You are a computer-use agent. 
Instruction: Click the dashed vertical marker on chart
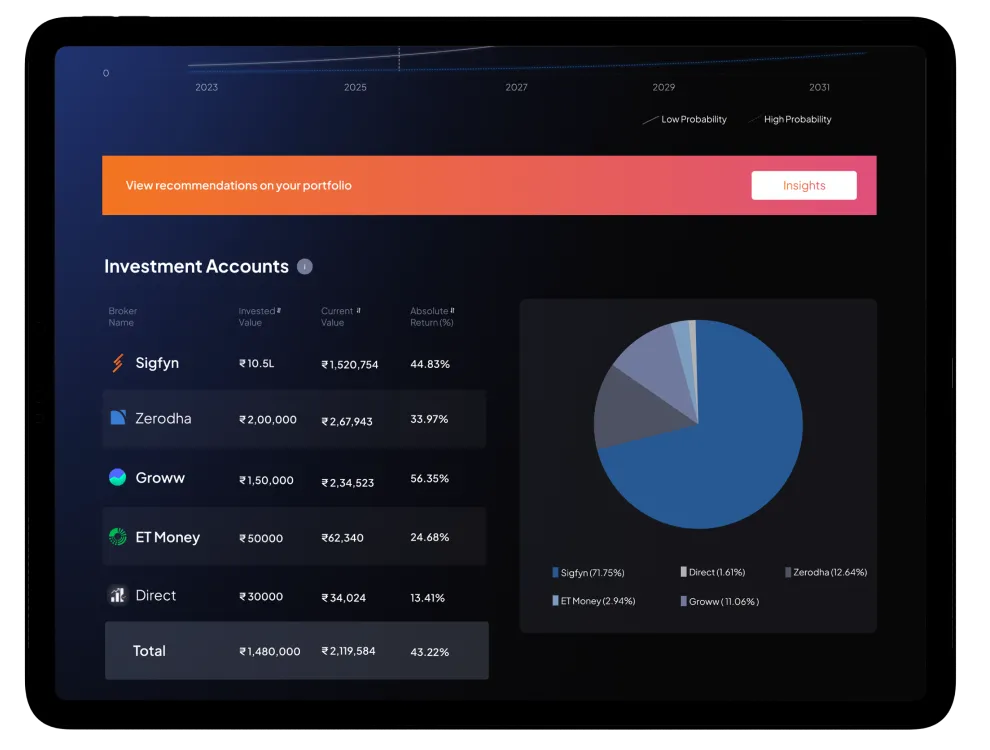[399, 59]
